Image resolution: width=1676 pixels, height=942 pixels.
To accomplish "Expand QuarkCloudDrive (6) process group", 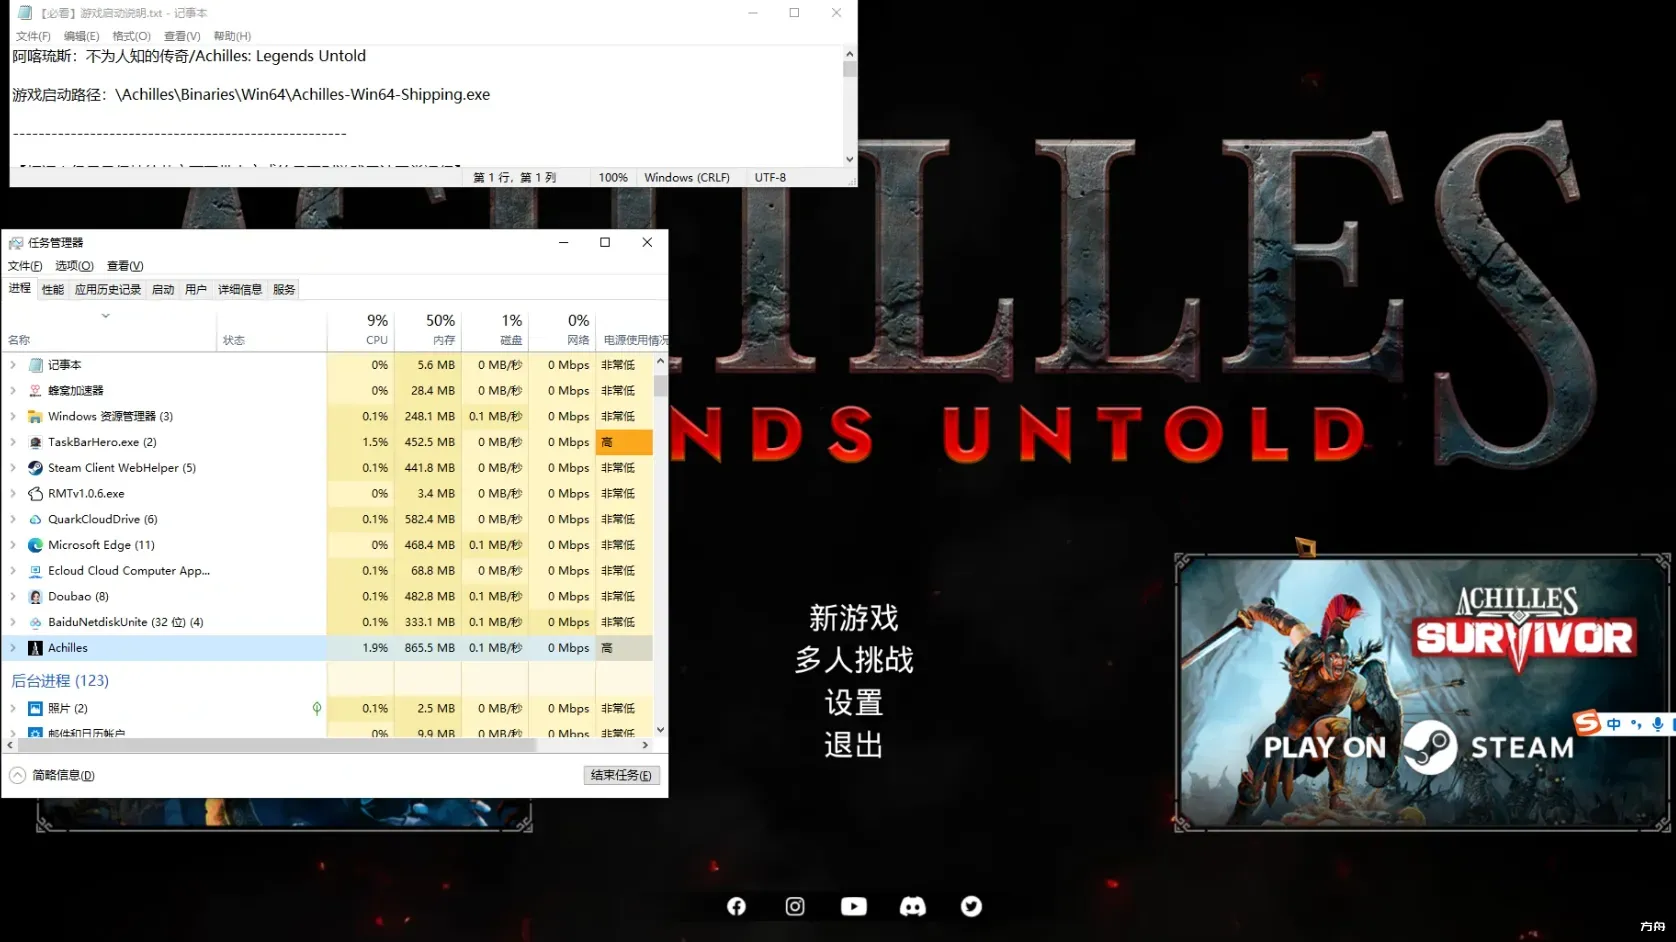I will 13,519.
